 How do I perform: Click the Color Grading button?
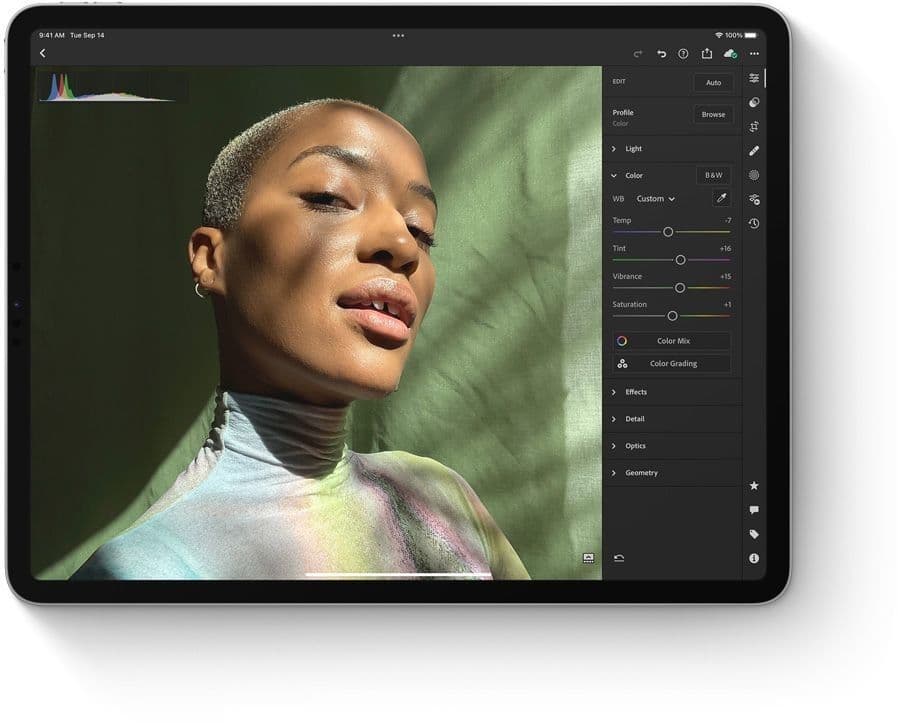point(672,364)
